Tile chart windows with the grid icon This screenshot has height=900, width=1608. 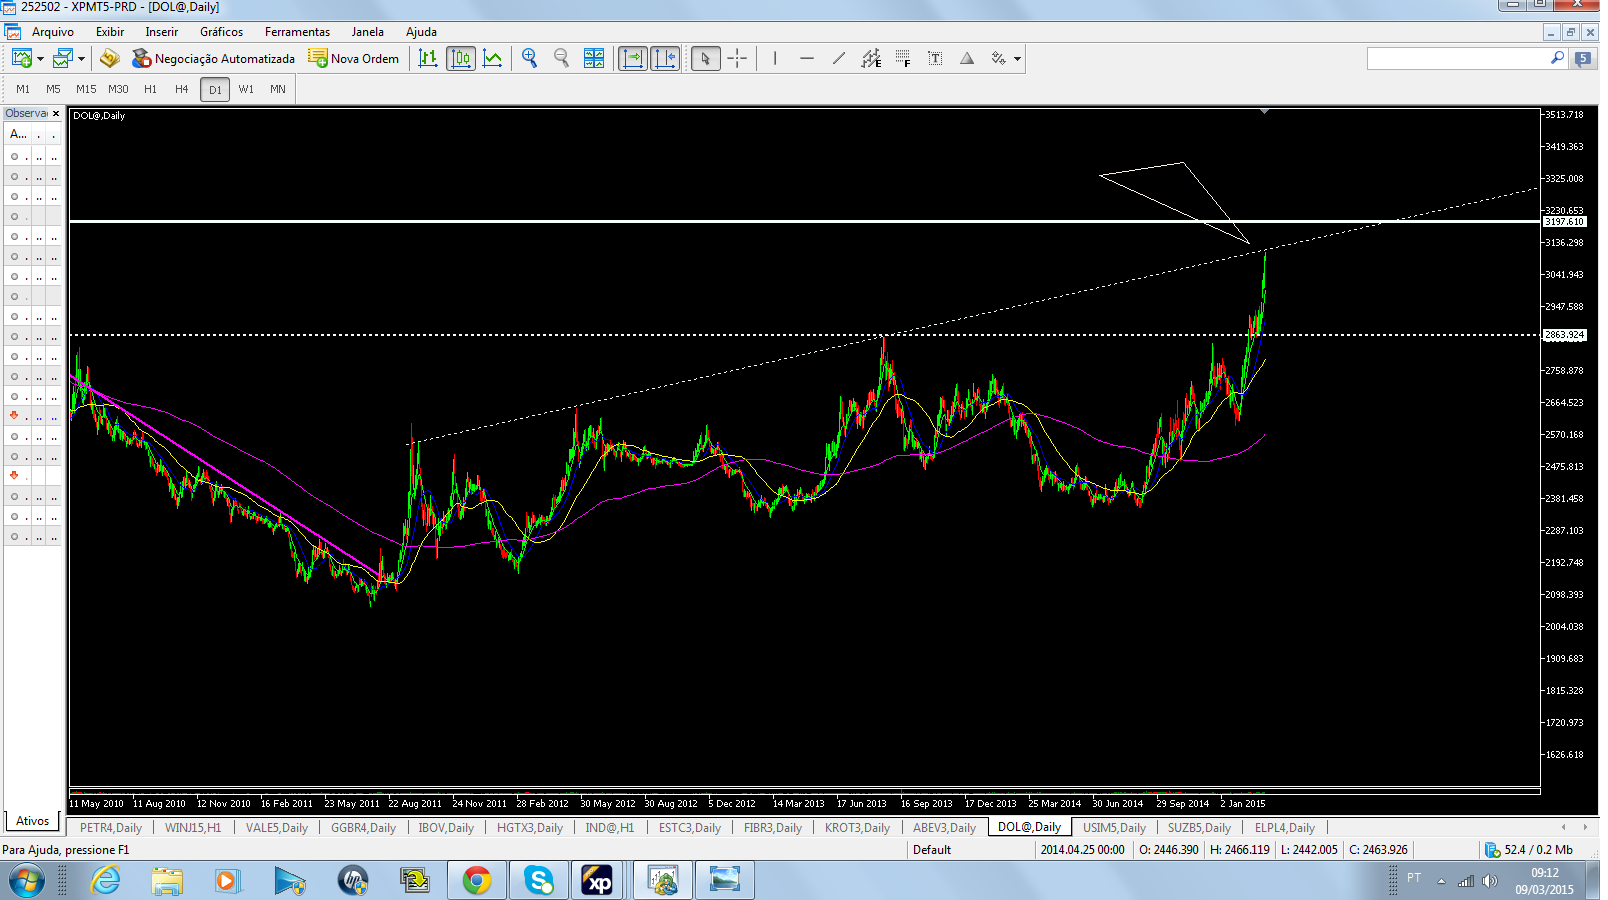594,58
